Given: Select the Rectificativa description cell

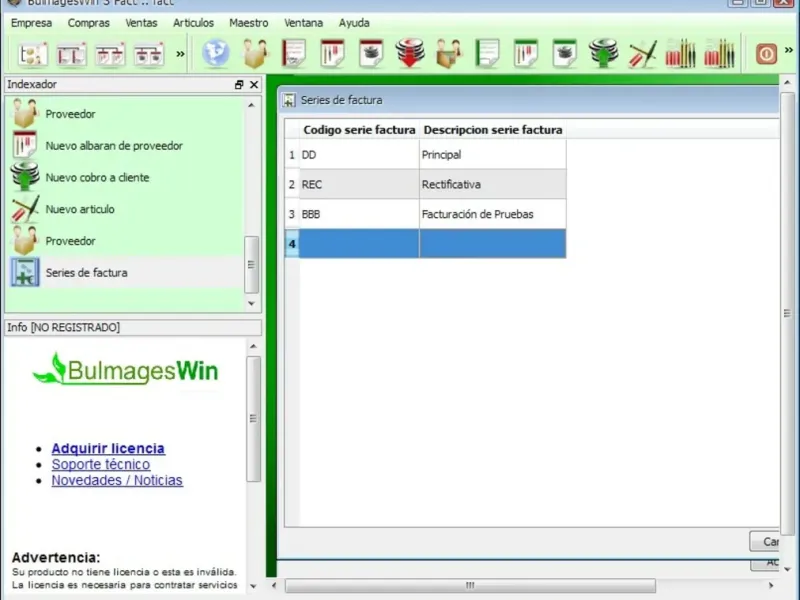Looking at the screenshot, I should 493,184.
